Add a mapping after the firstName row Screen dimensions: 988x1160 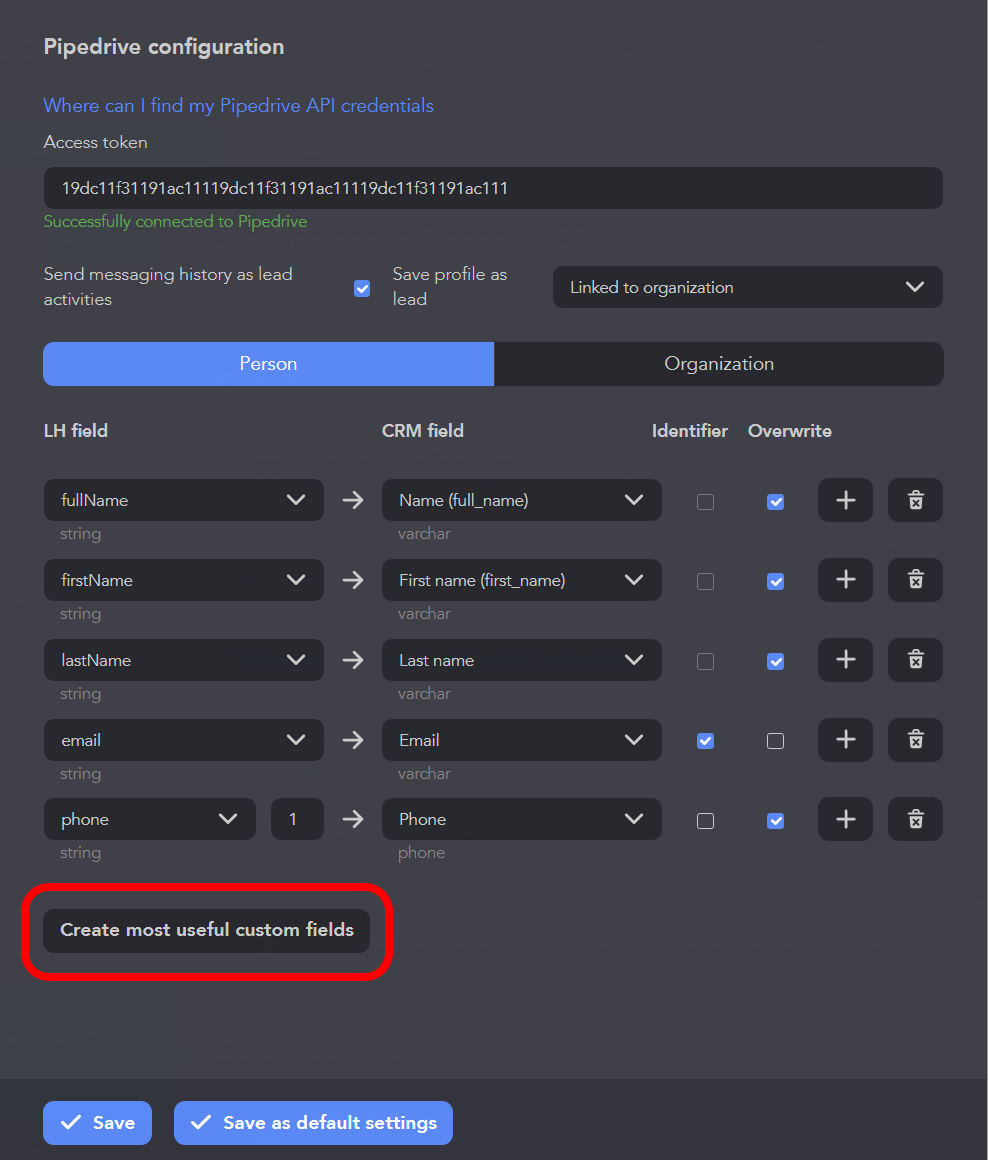[845, 580]
